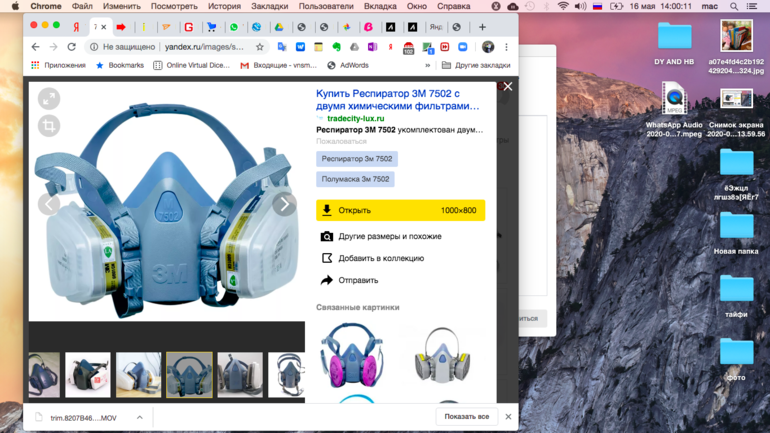Close the Yandex image viewer overlay

pos(508,86)
